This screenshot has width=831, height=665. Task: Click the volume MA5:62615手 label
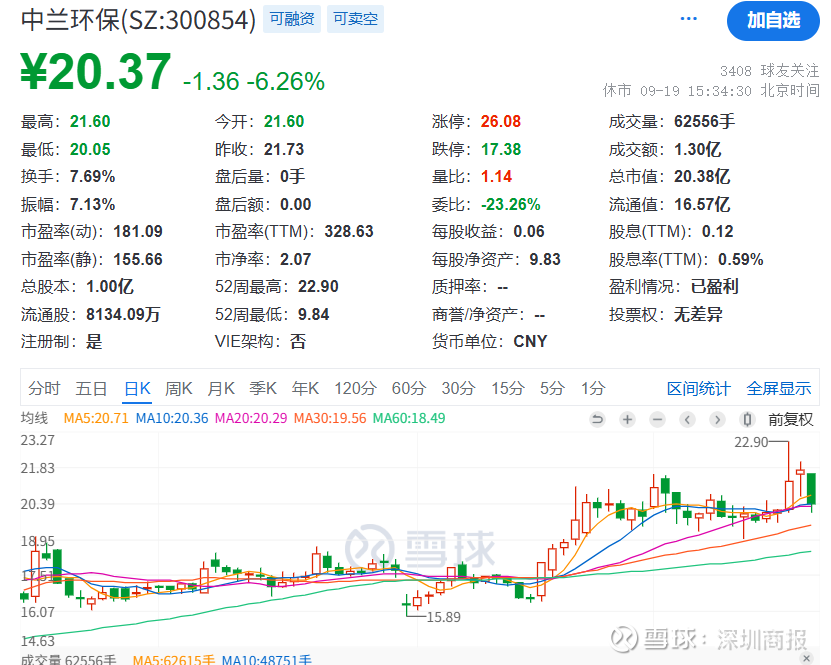pyautogui.click(x=174, y=659)
